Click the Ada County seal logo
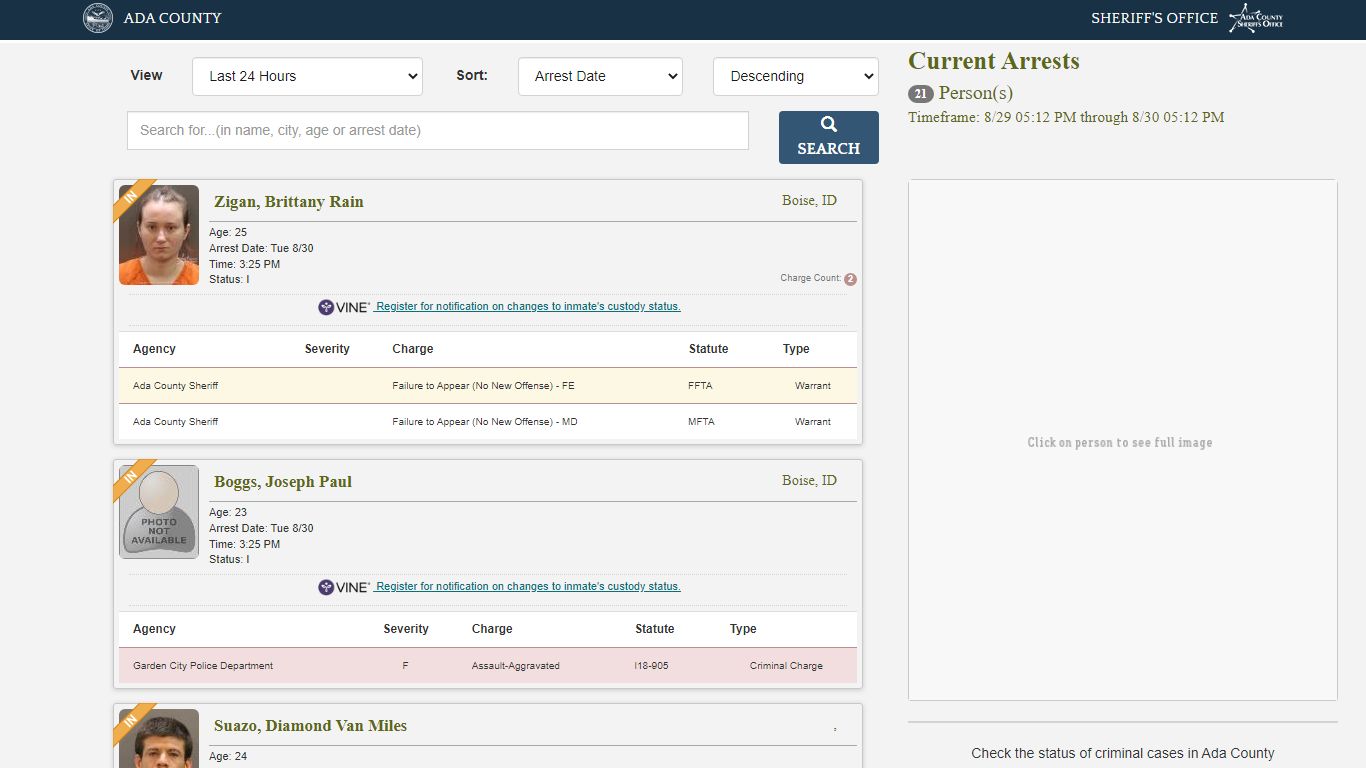This screenshot has height=768, width=1366. coord(98,18)
